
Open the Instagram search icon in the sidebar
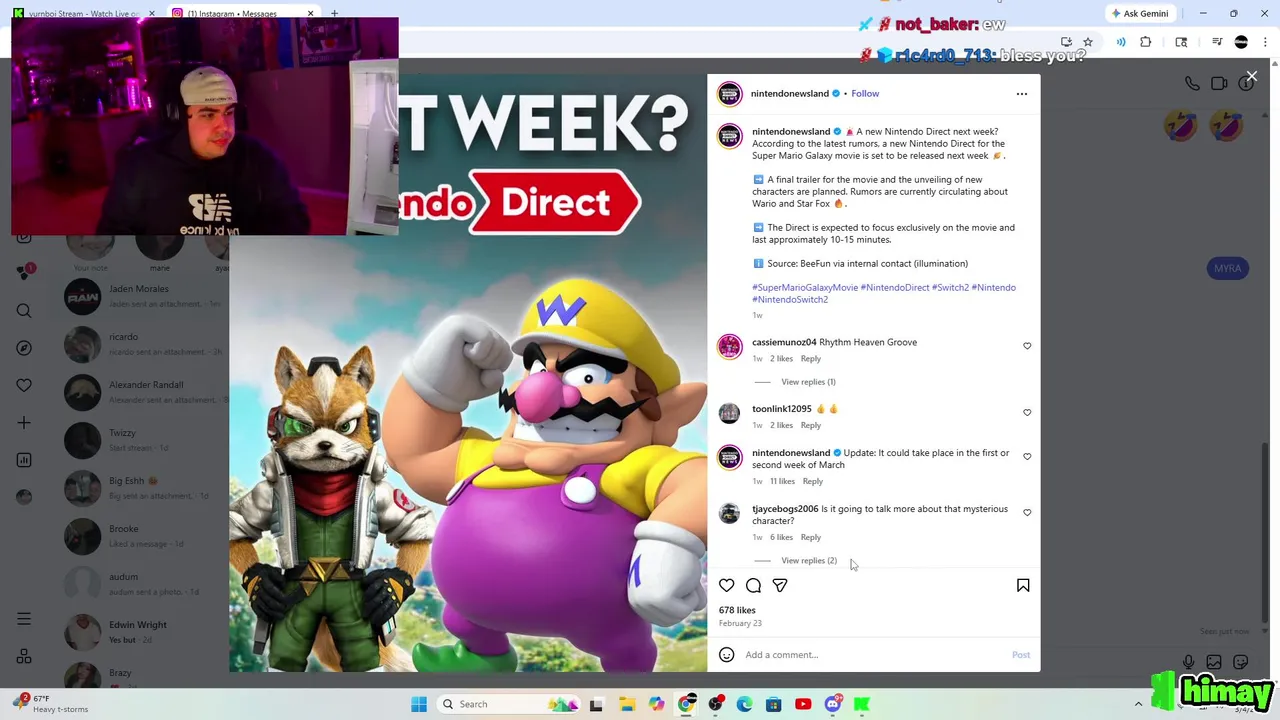[x=24, y=311]
